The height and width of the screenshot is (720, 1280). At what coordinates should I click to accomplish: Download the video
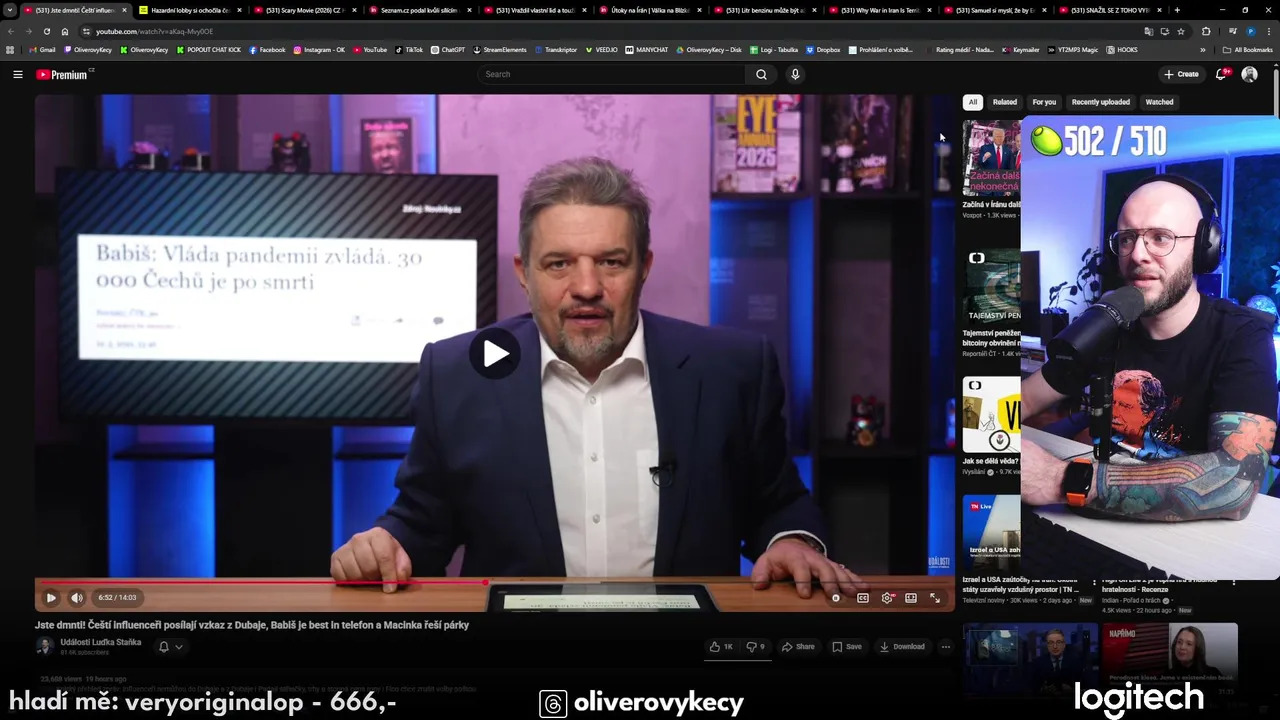click(x=903, y=647)
